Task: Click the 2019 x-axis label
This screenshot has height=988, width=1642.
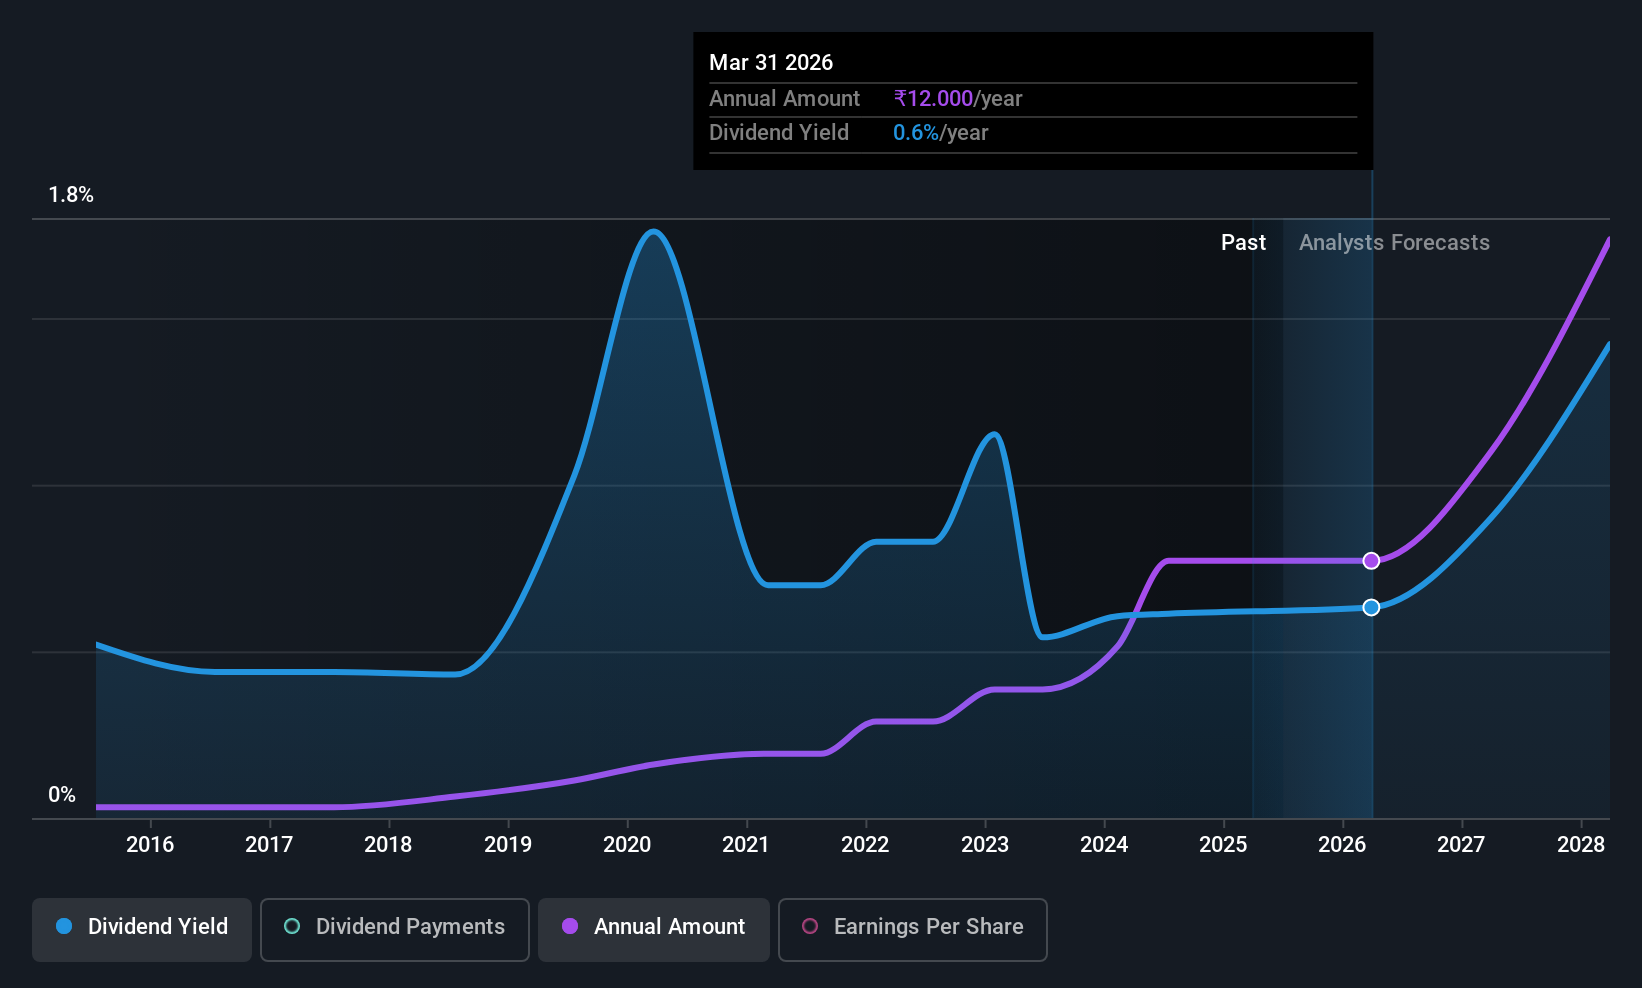Action: tap(508, 845)
